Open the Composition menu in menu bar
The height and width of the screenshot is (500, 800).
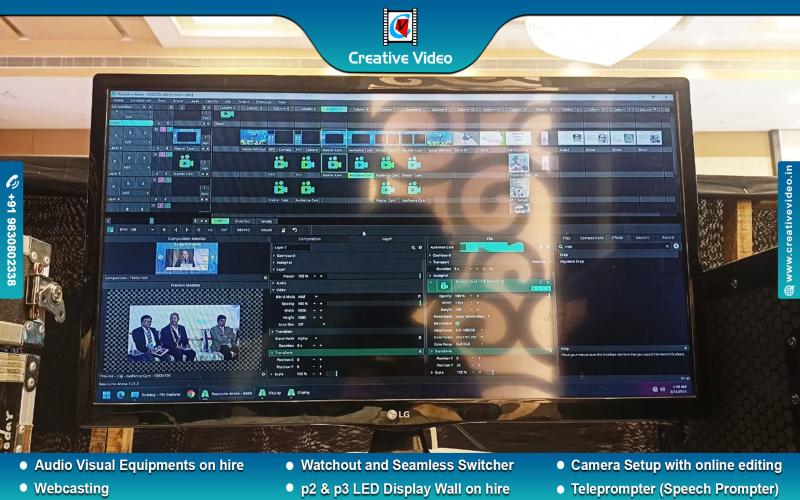tap(141, 100)
